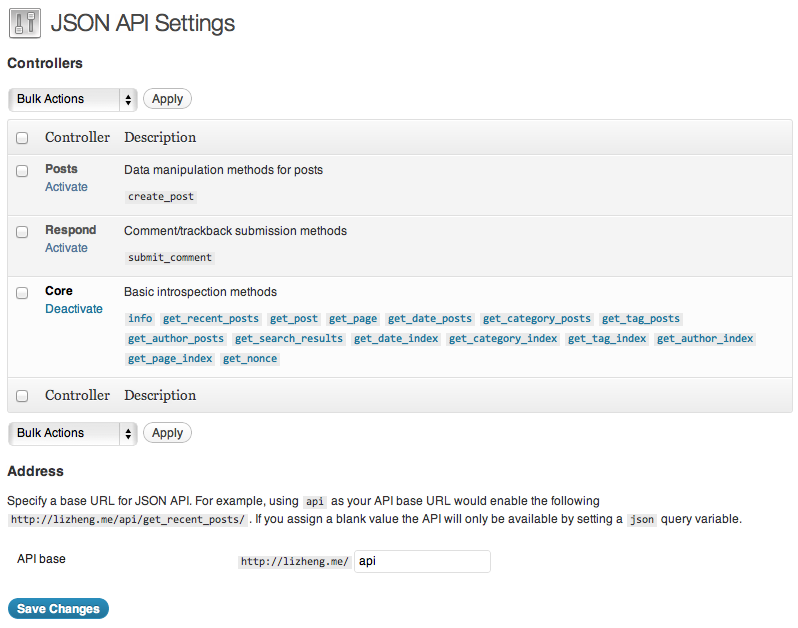The height and width of the screenshot is (628, 798).
Task: Deactivate the Core controller
Action: (x=74, y=309)
